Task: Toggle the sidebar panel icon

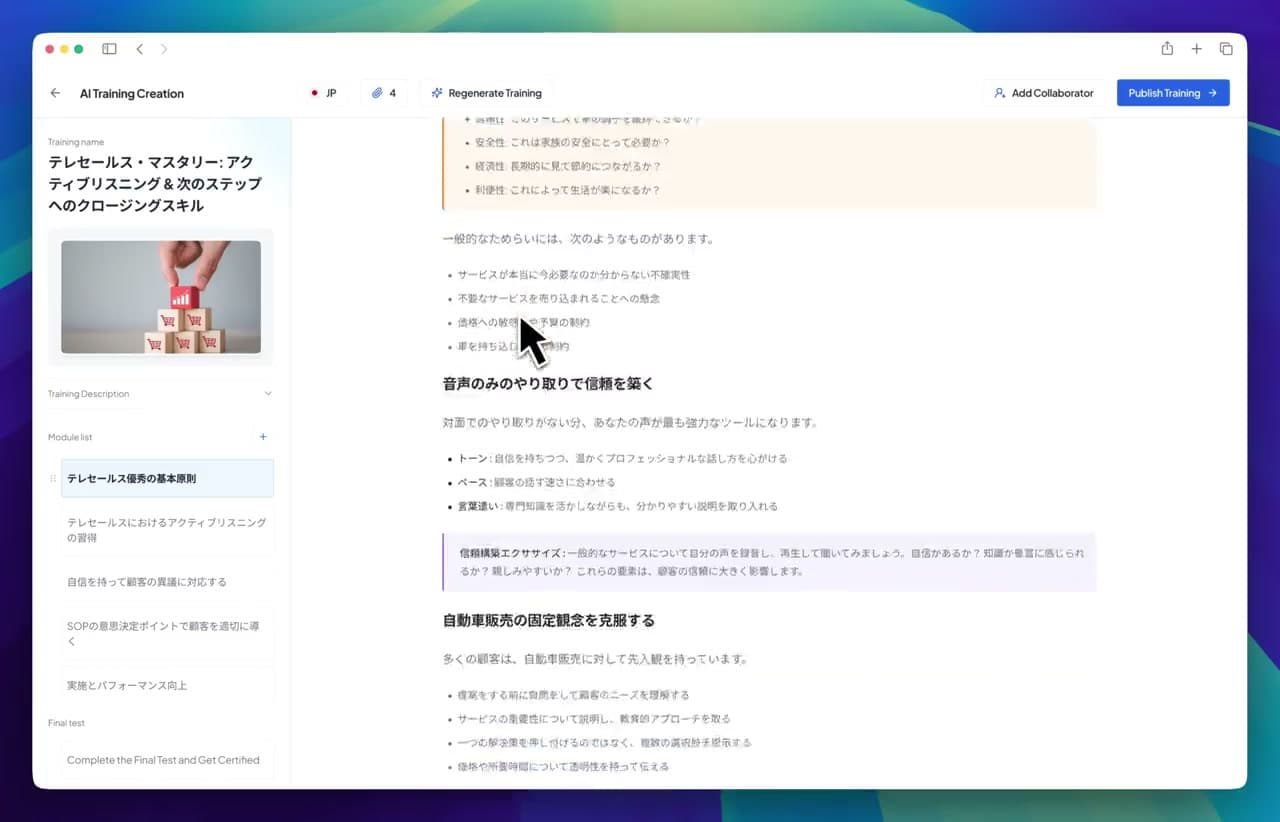Action: 109,49
